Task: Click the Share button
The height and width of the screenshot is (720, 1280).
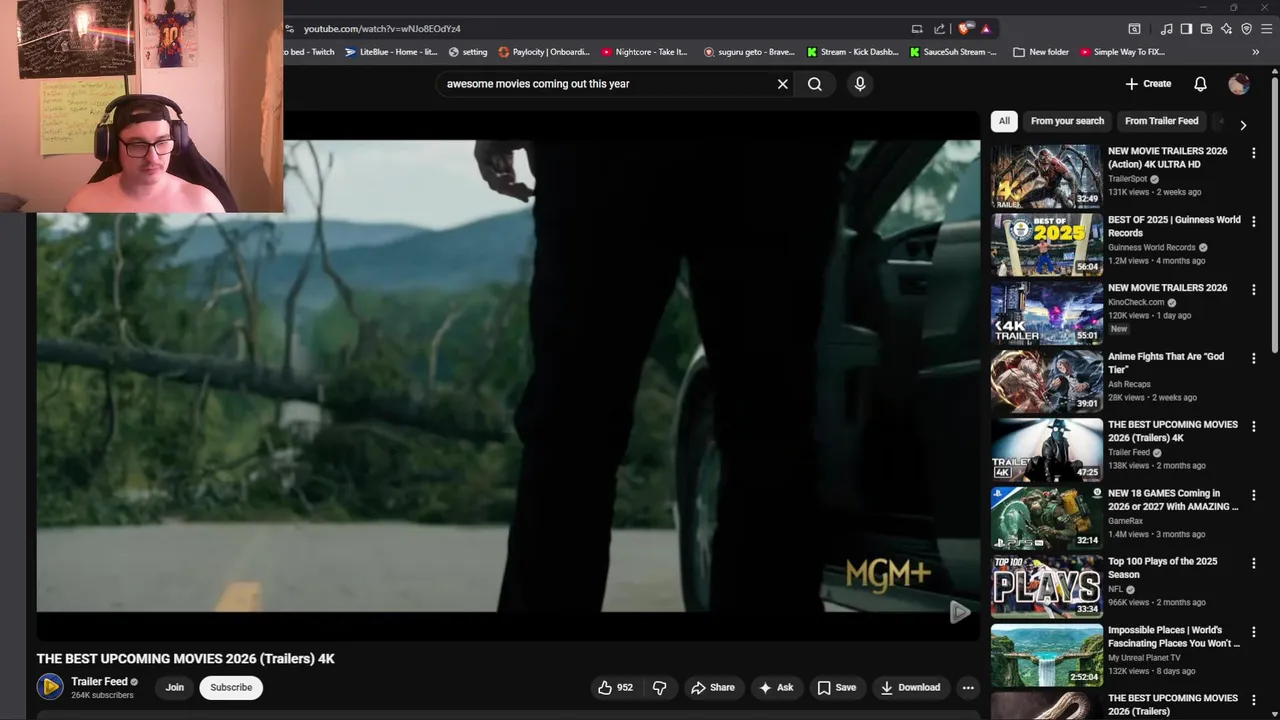Action: (x=713, y=688)
